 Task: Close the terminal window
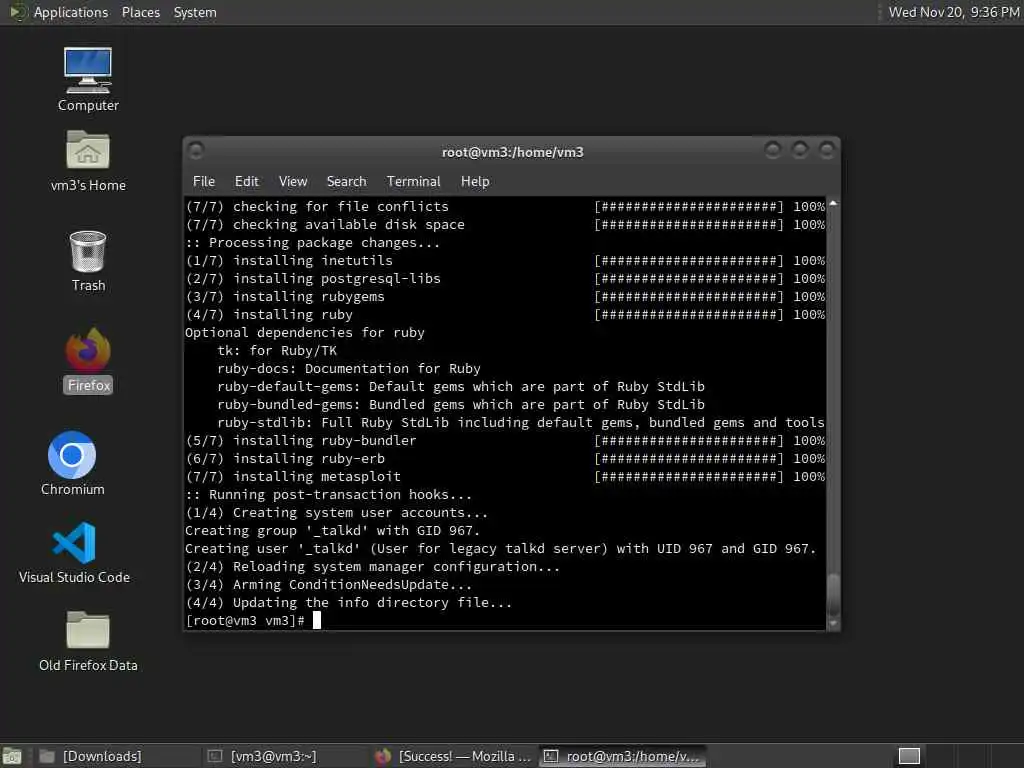point(826,151)
